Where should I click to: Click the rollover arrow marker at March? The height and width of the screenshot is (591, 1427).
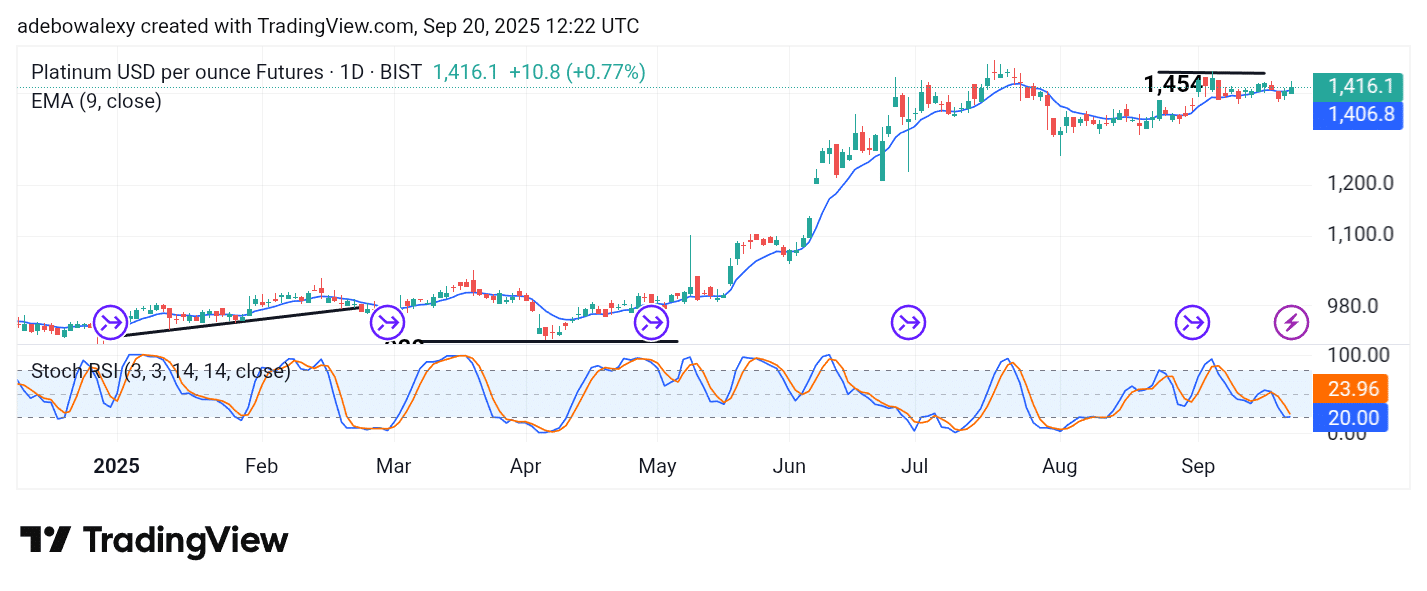(387, 323)
